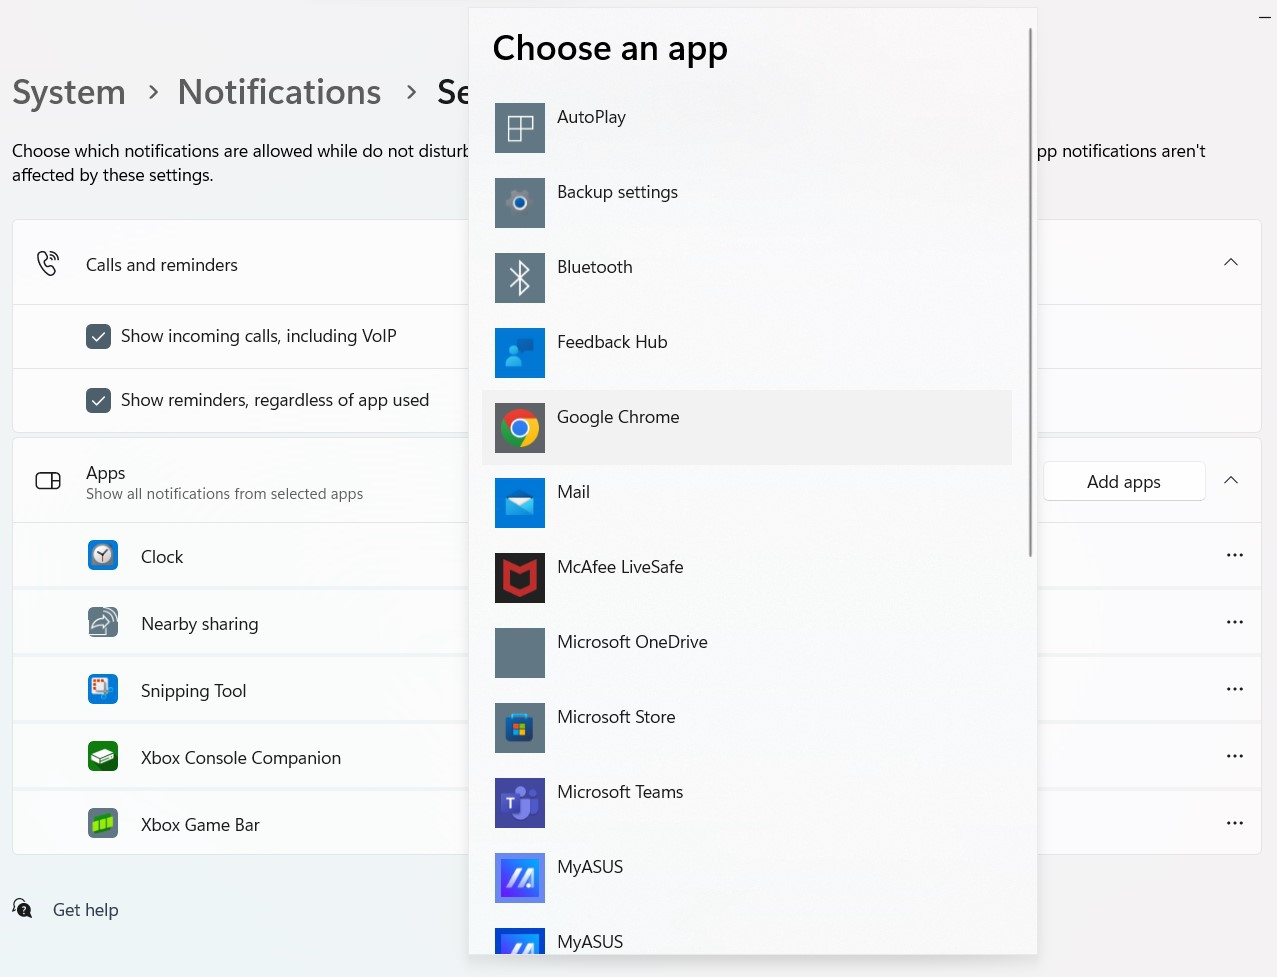Screen dimensions: 1277x977
Task: Collapse the Apps section chevron
Action: tap(1231, 480)
